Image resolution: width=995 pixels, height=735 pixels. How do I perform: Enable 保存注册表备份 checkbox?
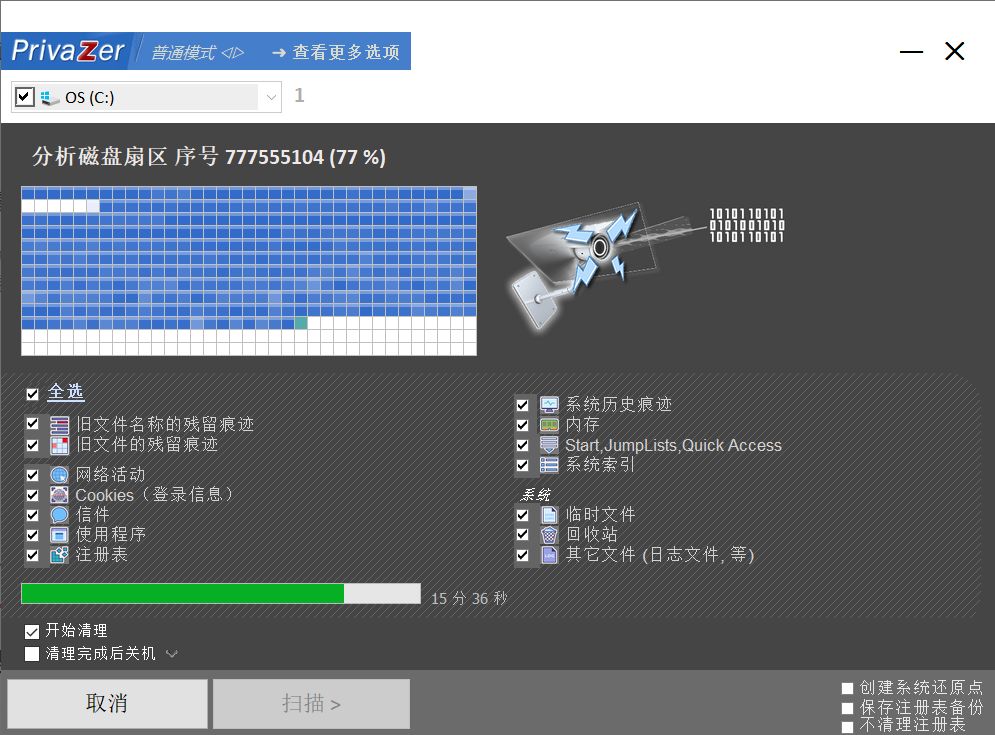point(847,708)
